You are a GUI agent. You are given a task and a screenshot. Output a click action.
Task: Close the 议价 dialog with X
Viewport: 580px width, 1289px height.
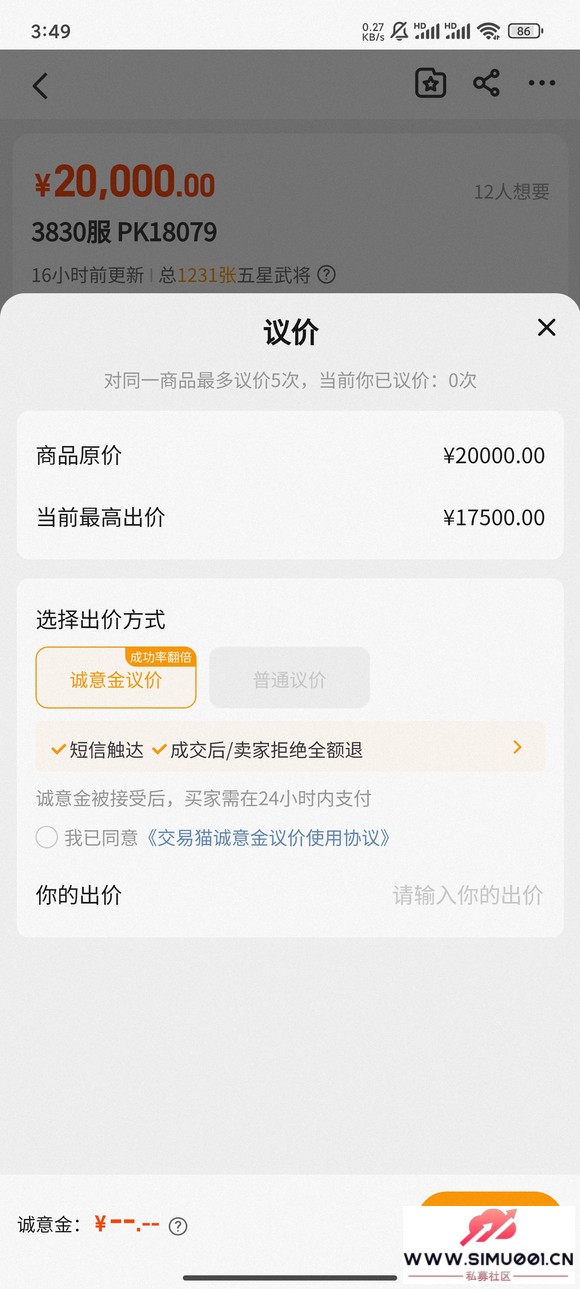(546, 327)
